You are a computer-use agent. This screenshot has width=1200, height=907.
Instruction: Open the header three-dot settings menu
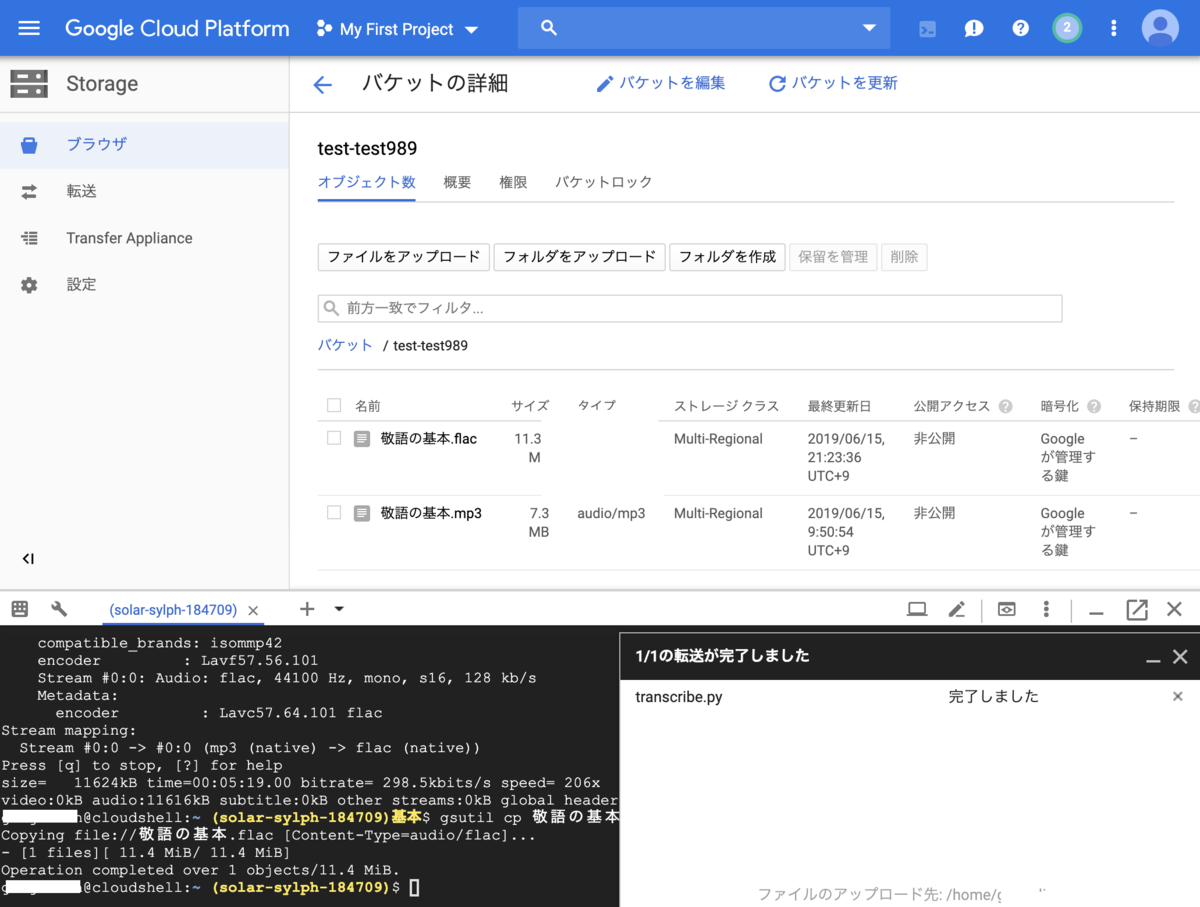coord(1113,28)
